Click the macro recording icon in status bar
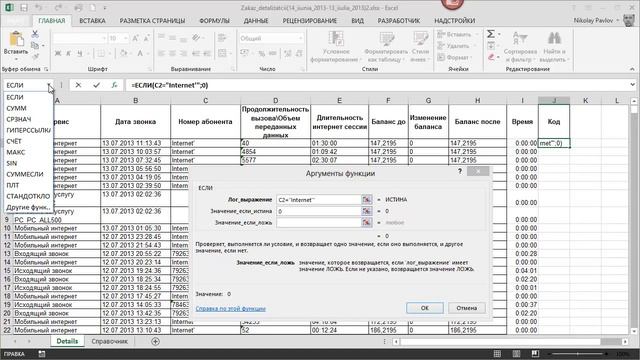The height and width of the screenshot is (360, 640). coord(42,354)
